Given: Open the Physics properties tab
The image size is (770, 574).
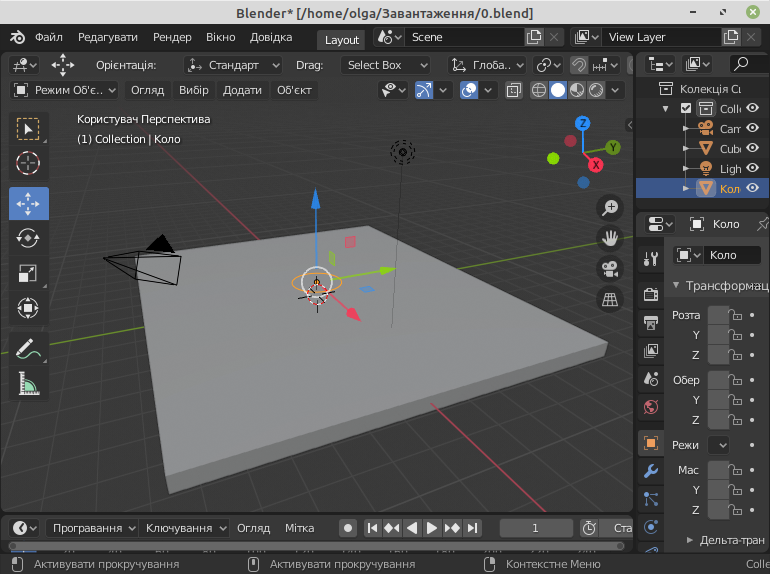Looking at the screenshot, I should tap(651, 527).
